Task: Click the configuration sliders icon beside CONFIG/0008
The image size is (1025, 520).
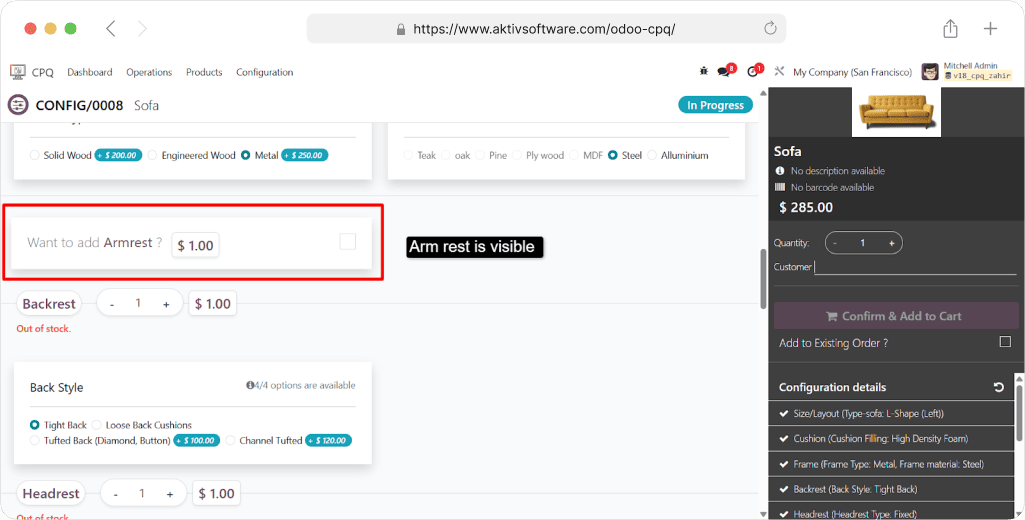Action: [x=18, y=105]
